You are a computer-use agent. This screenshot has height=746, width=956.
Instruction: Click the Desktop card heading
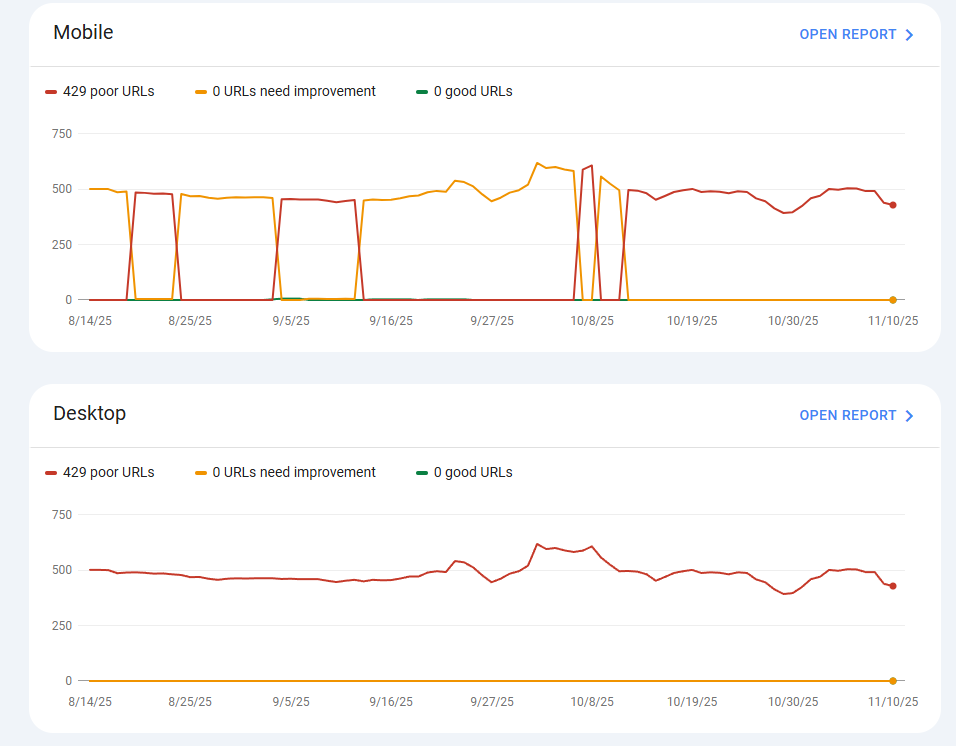pos(89,414)
